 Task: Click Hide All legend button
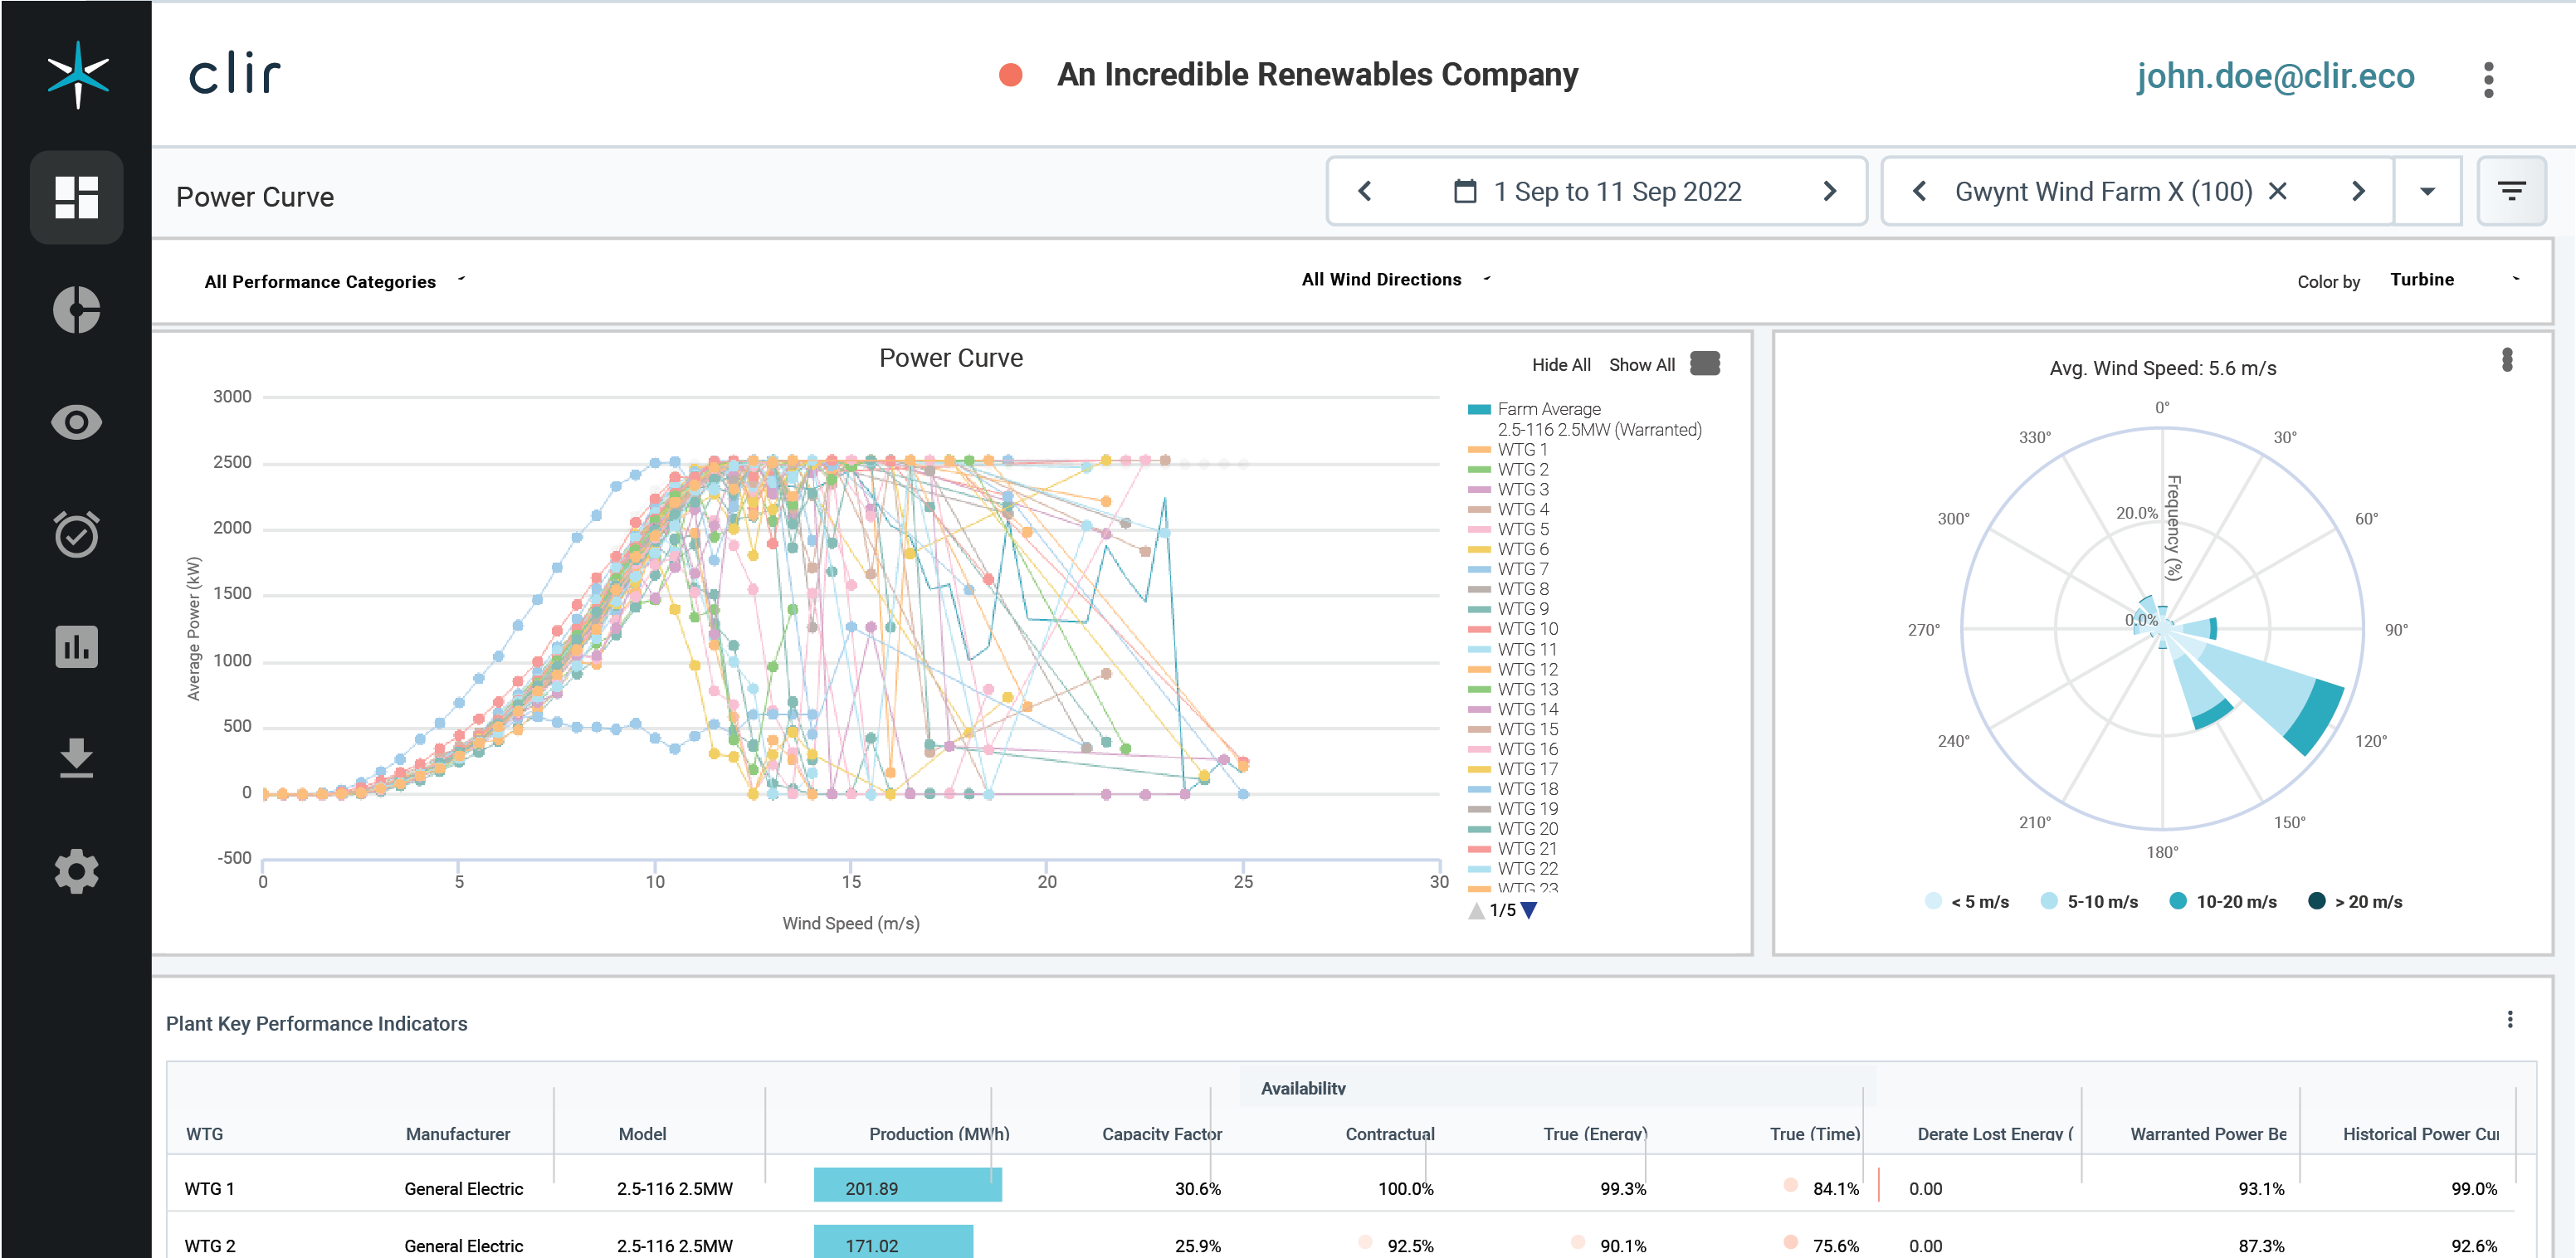[x=1561, y=365]
